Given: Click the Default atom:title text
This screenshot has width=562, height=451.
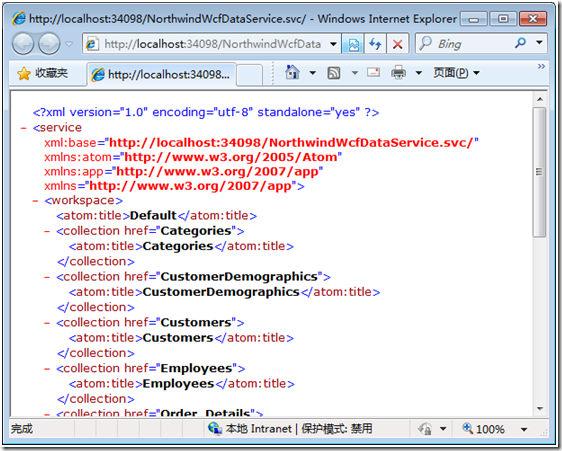Looking at the screenshot, I should (153, 215).
